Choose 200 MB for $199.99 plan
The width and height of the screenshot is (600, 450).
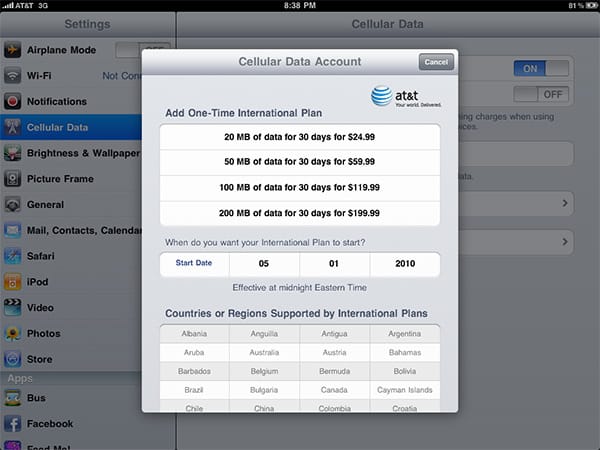point(300,214)
